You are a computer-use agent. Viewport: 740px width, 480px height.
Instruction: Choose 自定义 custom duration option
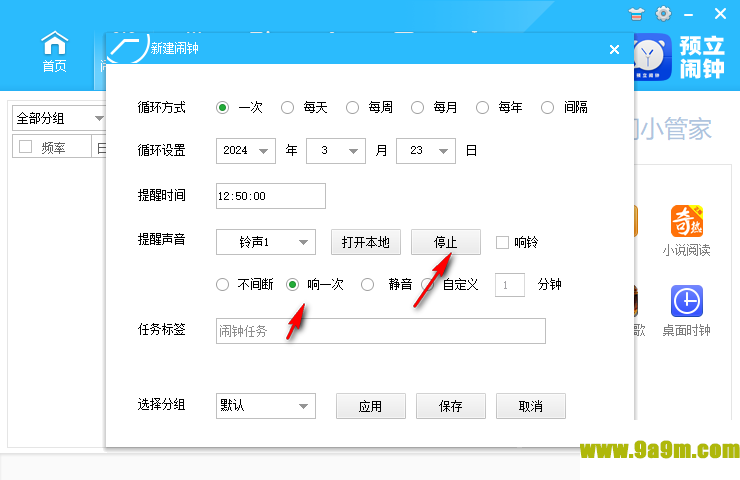(x=428, y=285)
